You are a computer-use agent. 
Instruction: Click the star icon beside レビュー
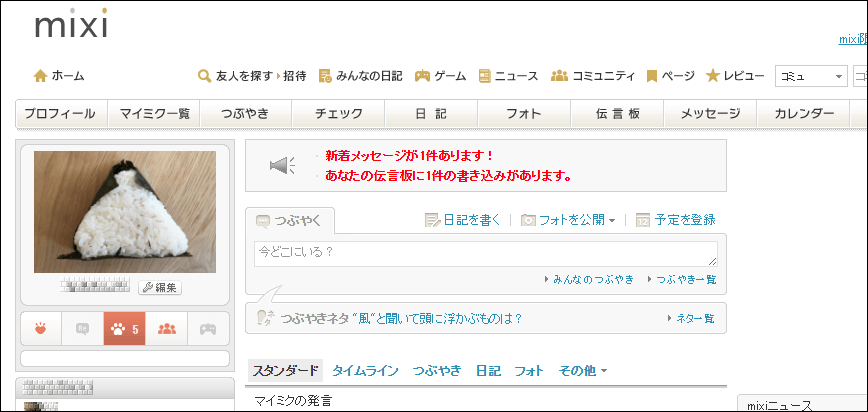click(712, 76)
